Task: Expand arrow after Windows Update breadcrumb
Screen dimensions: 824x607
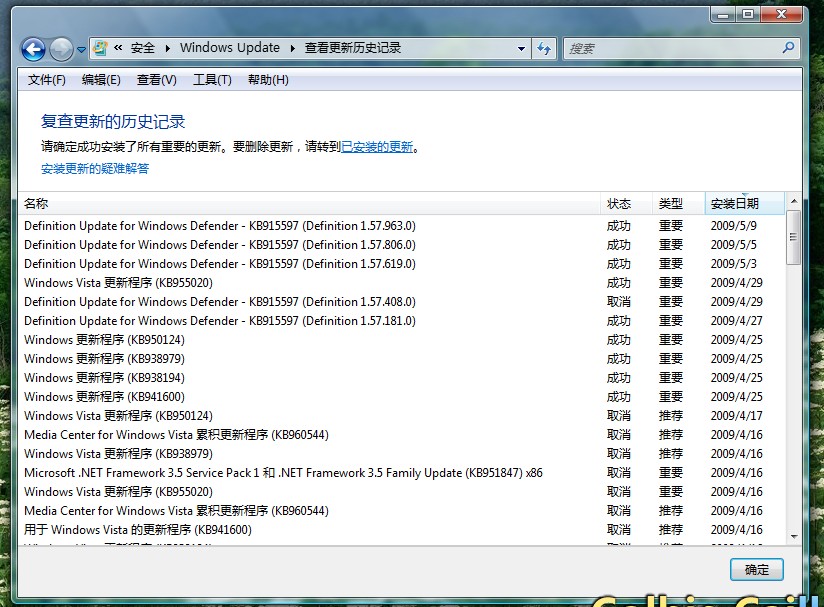Action: (293, 48)
